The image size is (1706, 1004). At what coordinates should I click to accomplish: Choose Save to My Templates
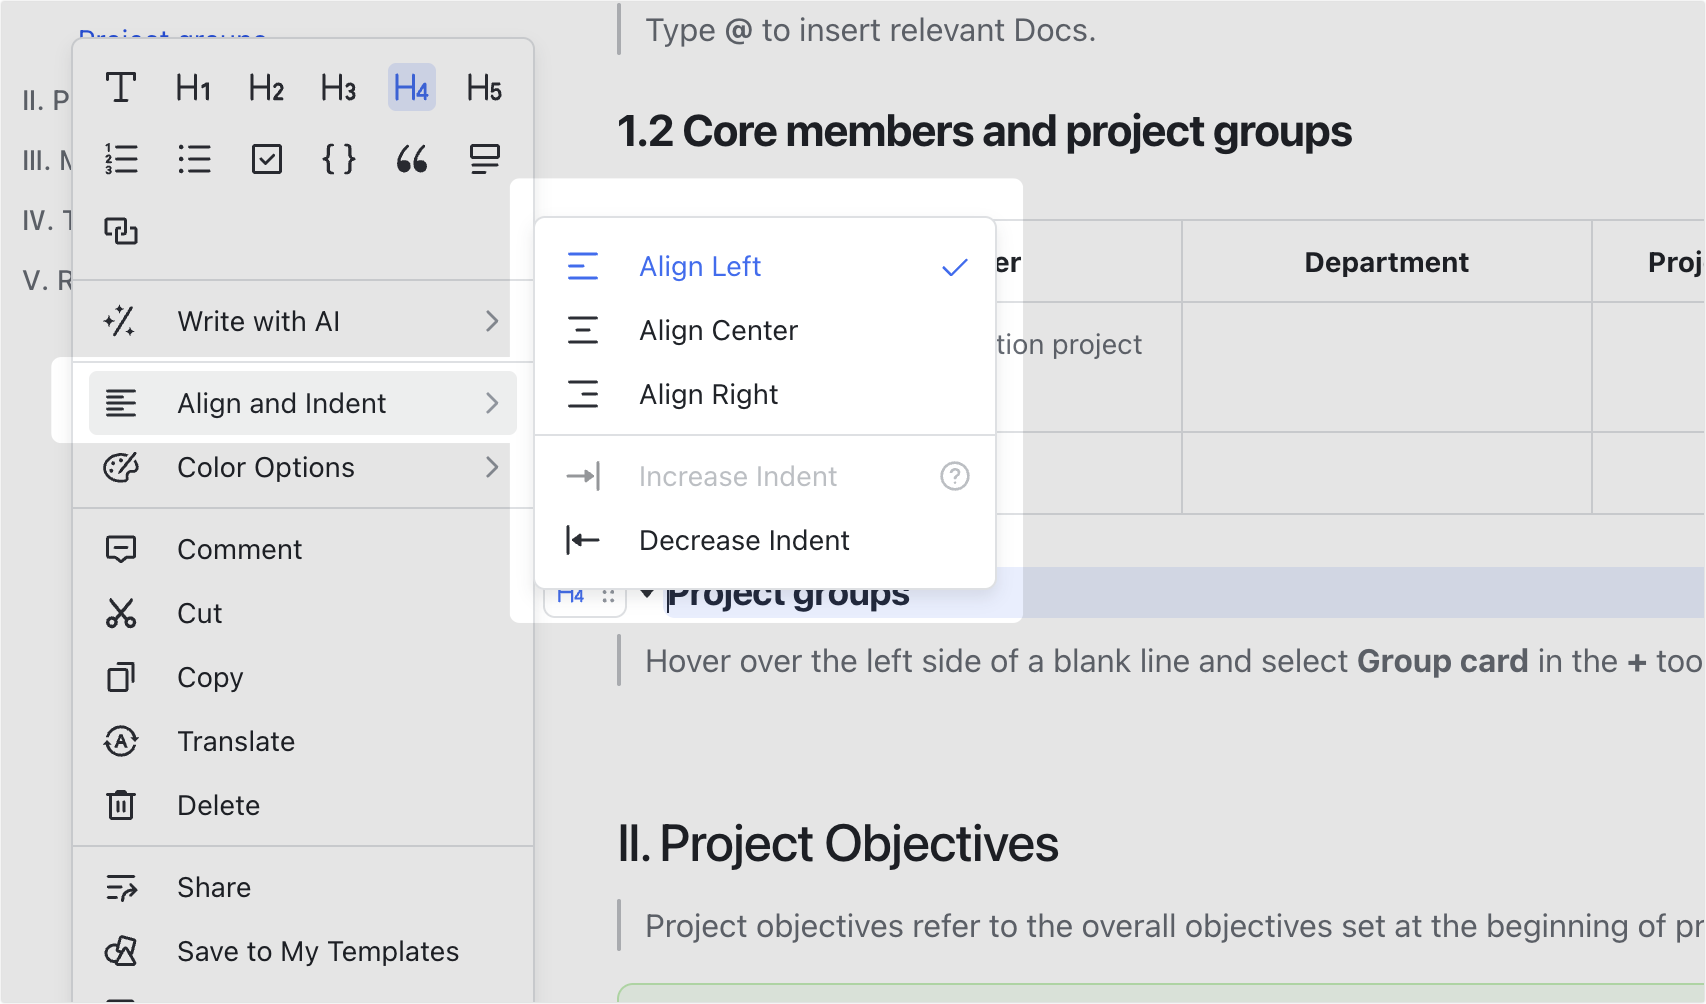302,951
